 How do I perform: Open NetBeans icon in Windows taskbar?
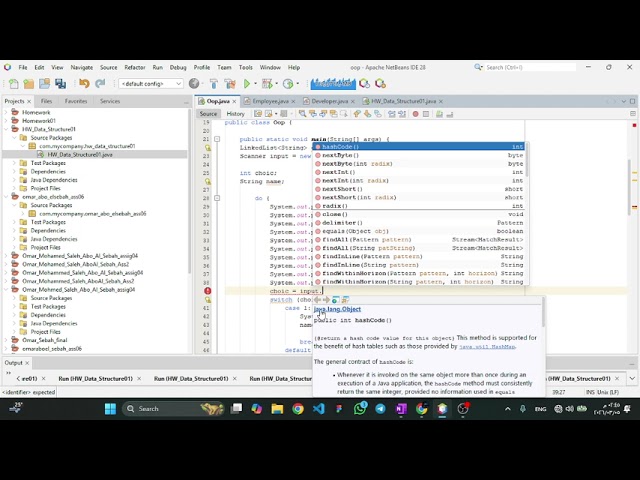pos(442,409)
